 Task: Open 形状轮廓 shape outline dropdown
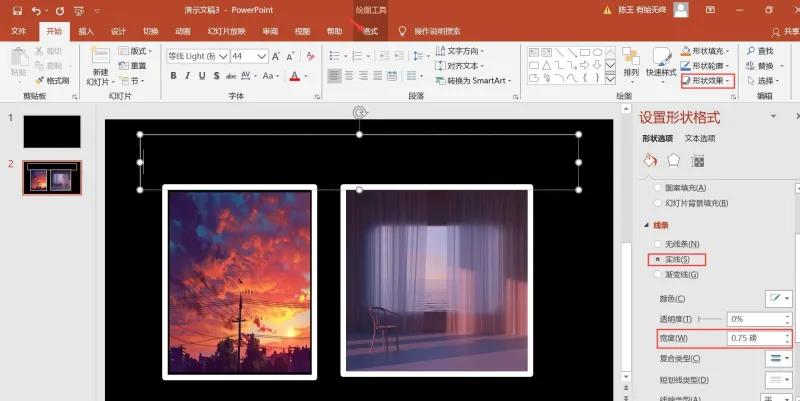(706, 66)
